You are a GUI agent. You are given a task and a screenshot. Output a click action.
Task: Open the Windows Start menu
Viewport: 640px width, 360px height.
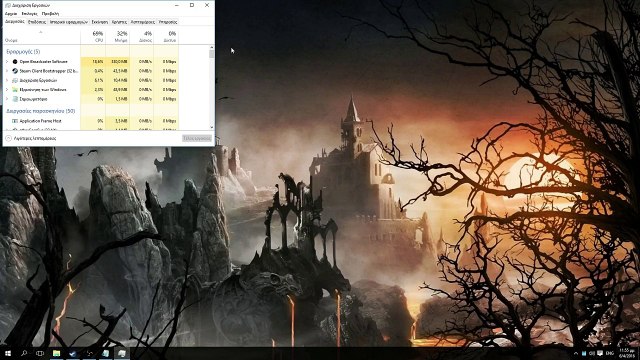point(8,353)
